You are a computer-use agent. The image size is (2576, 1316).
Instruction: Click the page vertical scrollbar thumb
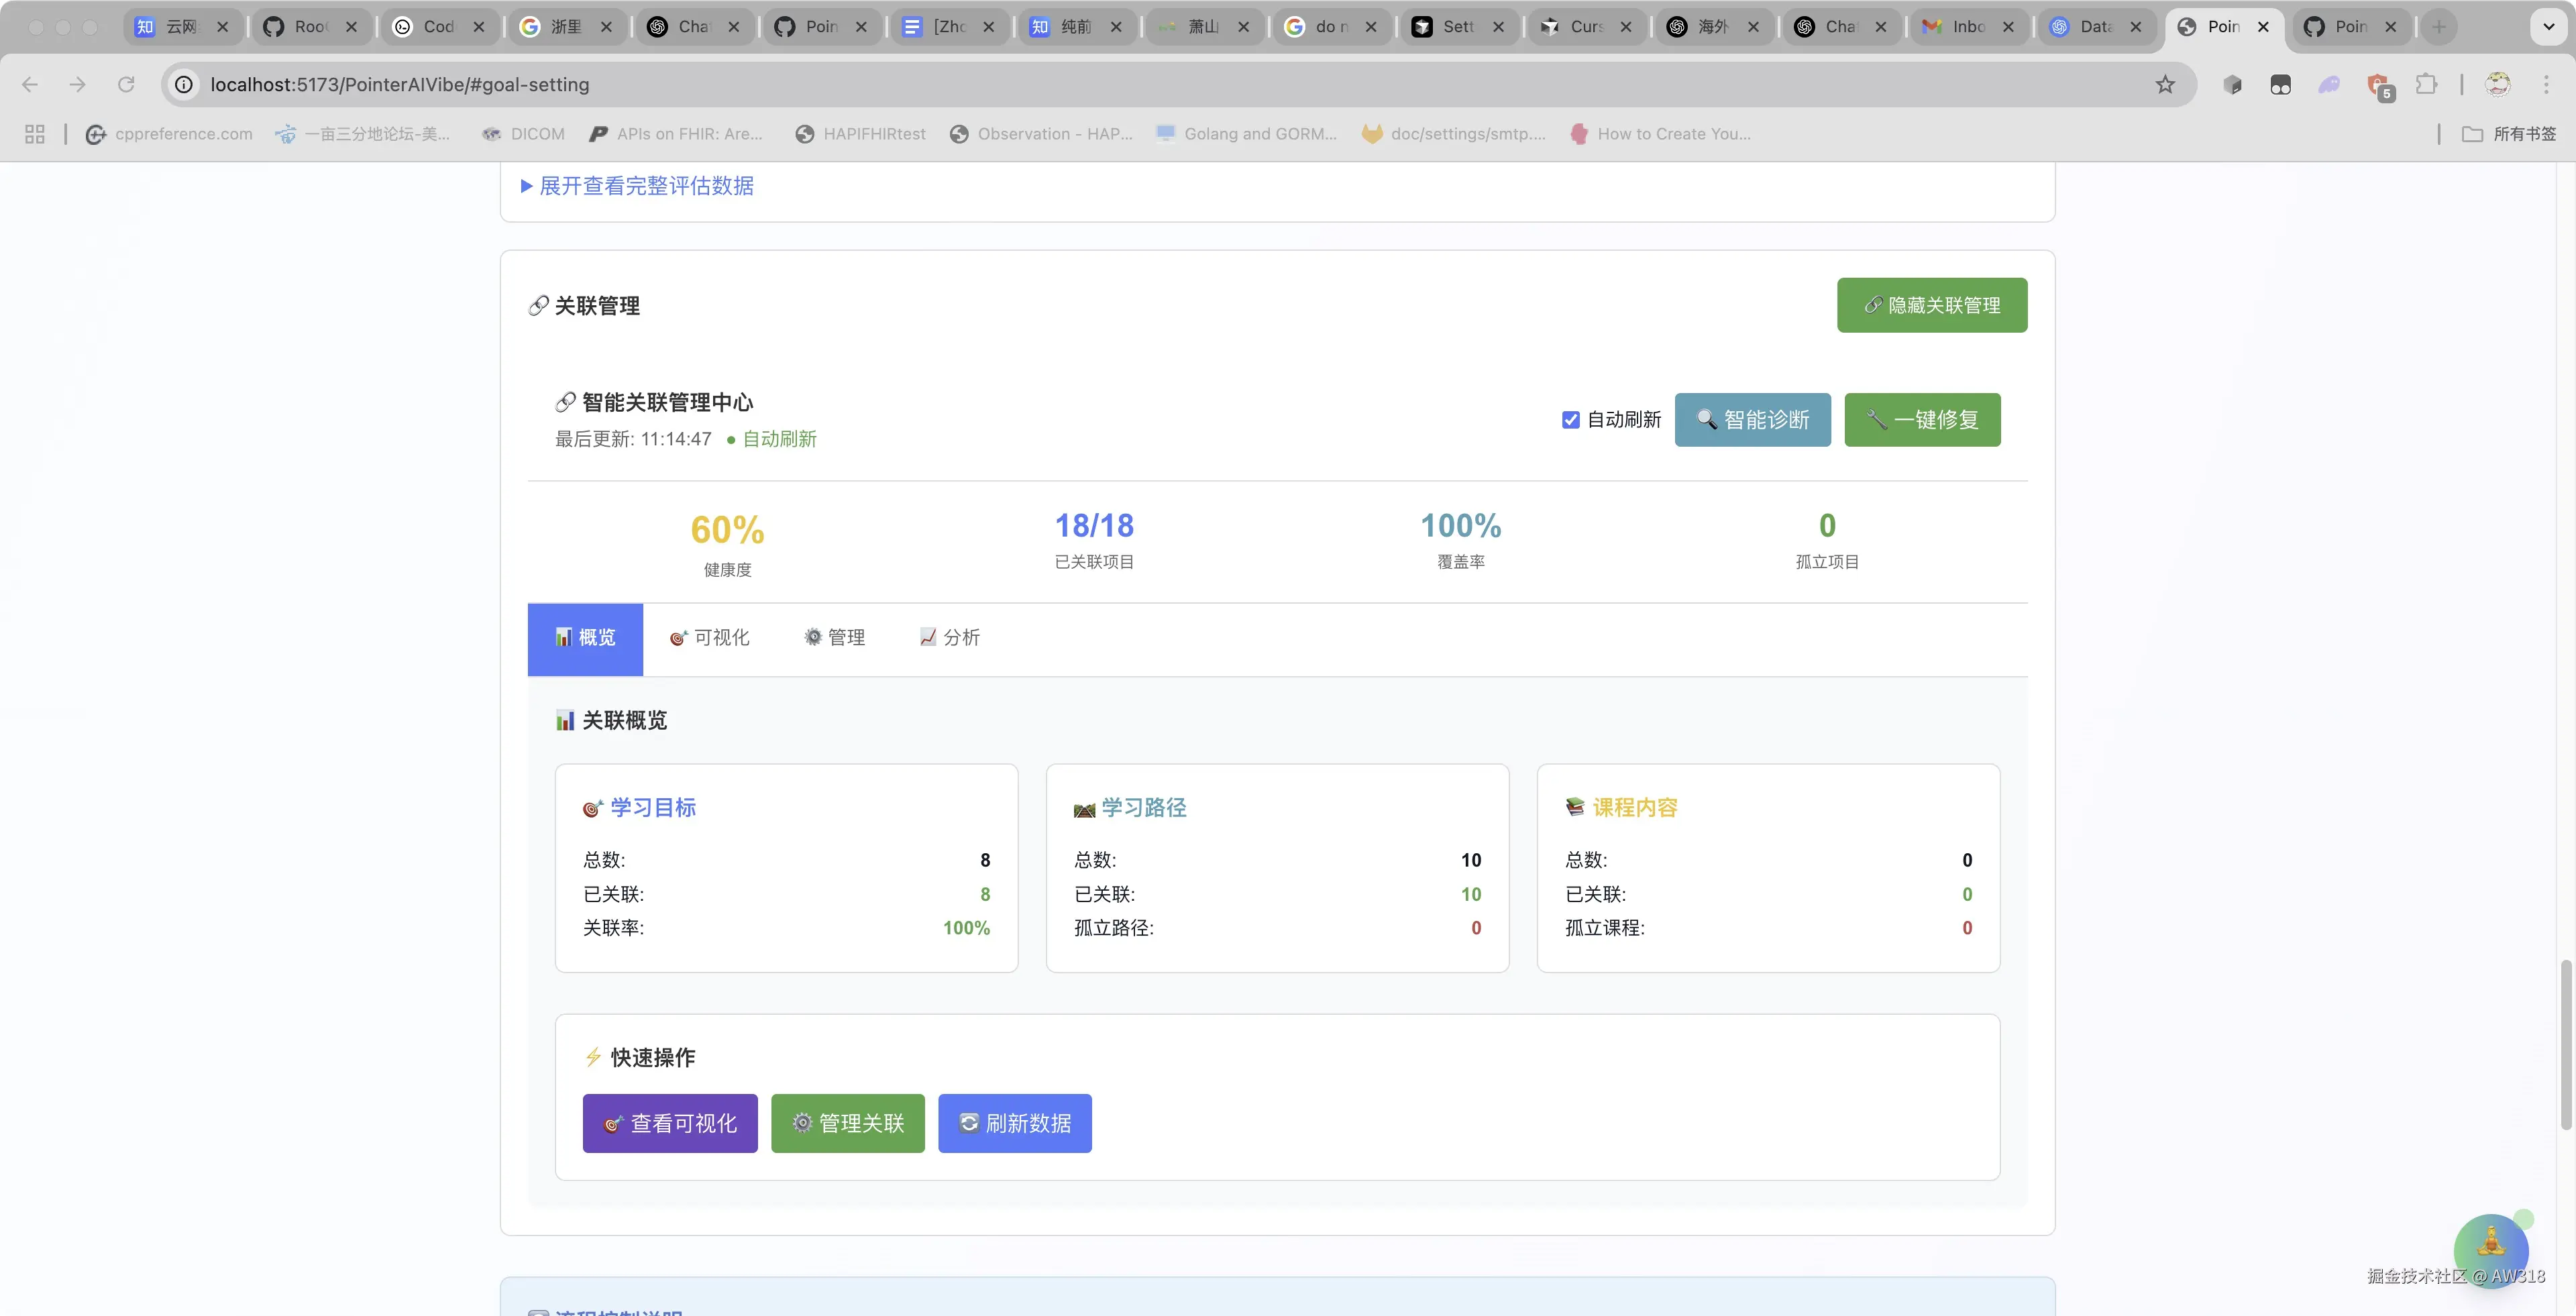tap(2565, 1045)
